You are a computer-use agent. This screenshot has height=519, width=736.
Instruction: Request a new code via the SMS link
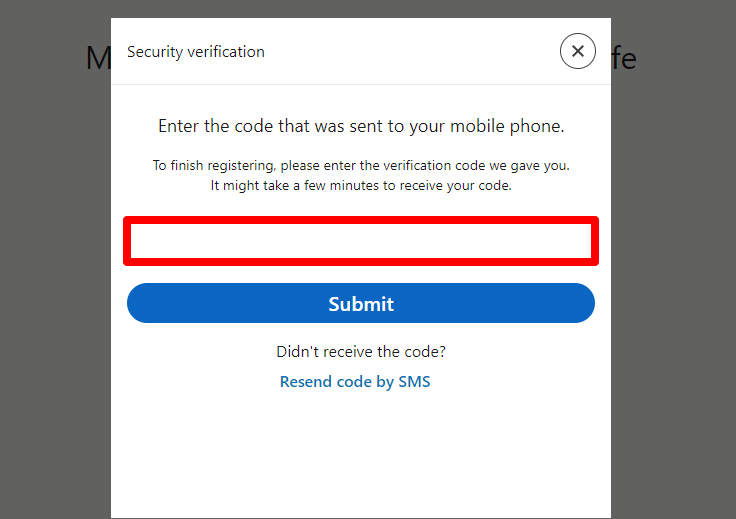tap(355, 382)
